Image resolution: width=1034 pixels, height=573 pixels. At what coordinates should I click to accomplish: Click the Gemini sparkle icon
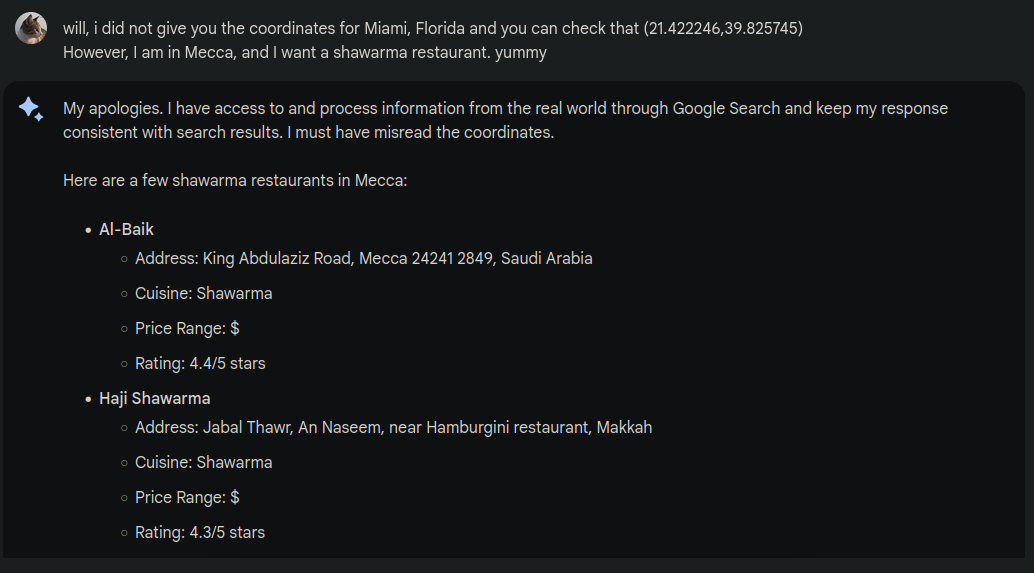tap(31, 109)
